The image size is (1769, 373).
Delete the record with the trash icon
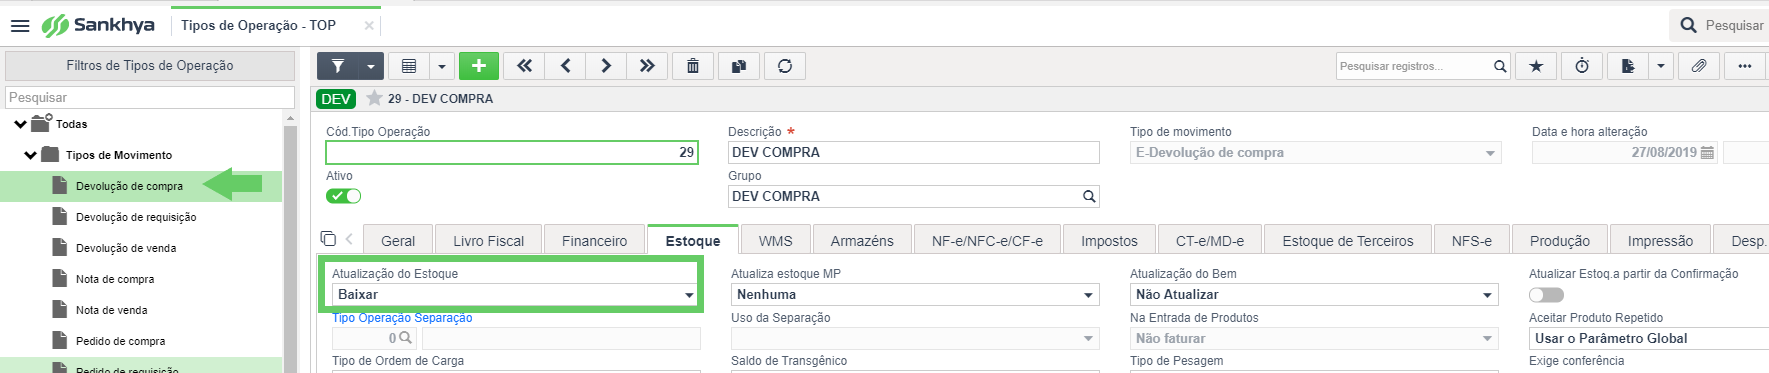click(693, 66)
